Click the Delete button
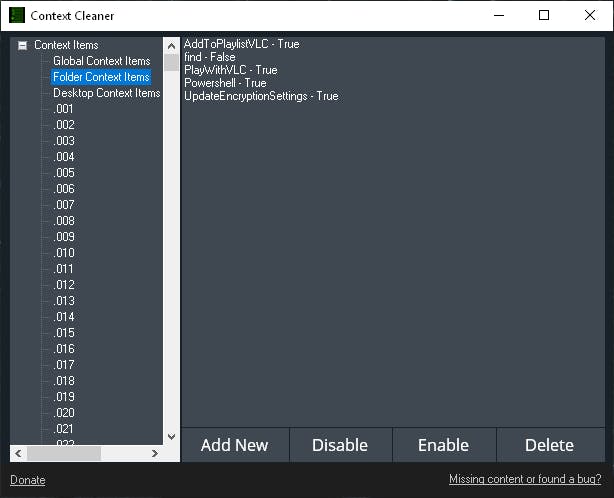Viewport: 614px width, 498px height. (549, 445)
